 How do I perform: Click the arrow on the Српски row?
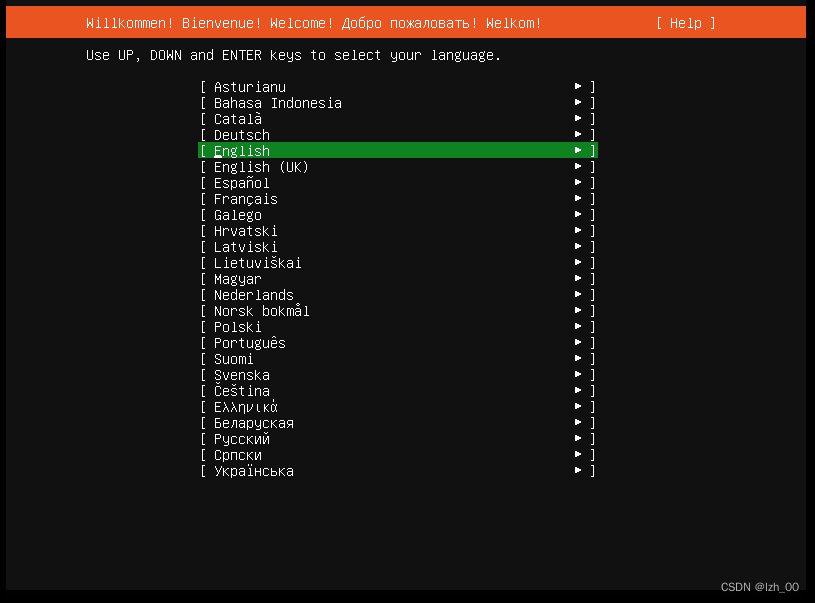point(578,454)
